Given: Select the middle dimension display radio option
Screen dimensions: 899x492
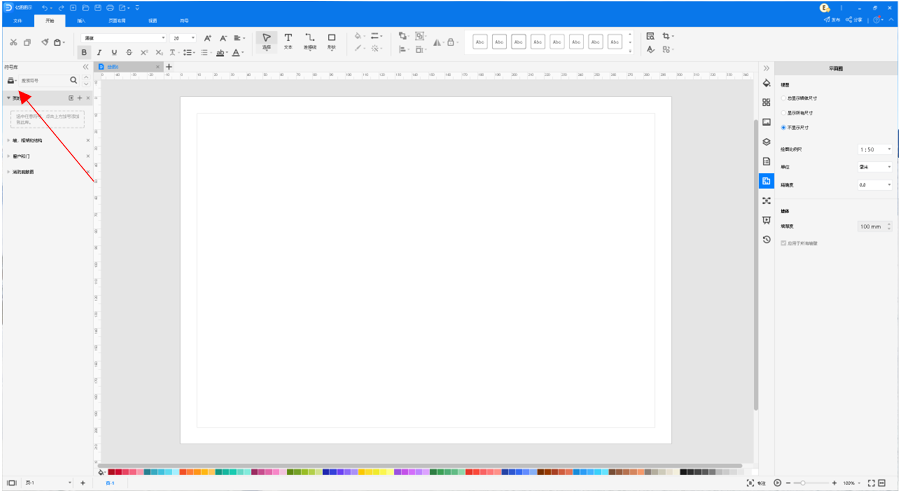Looking at the screenshot, I should pos(784,113).
